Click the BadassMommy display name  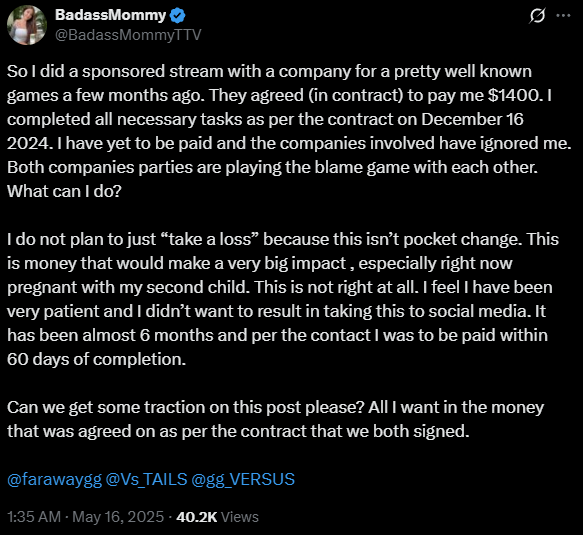(x=110, y=15)
